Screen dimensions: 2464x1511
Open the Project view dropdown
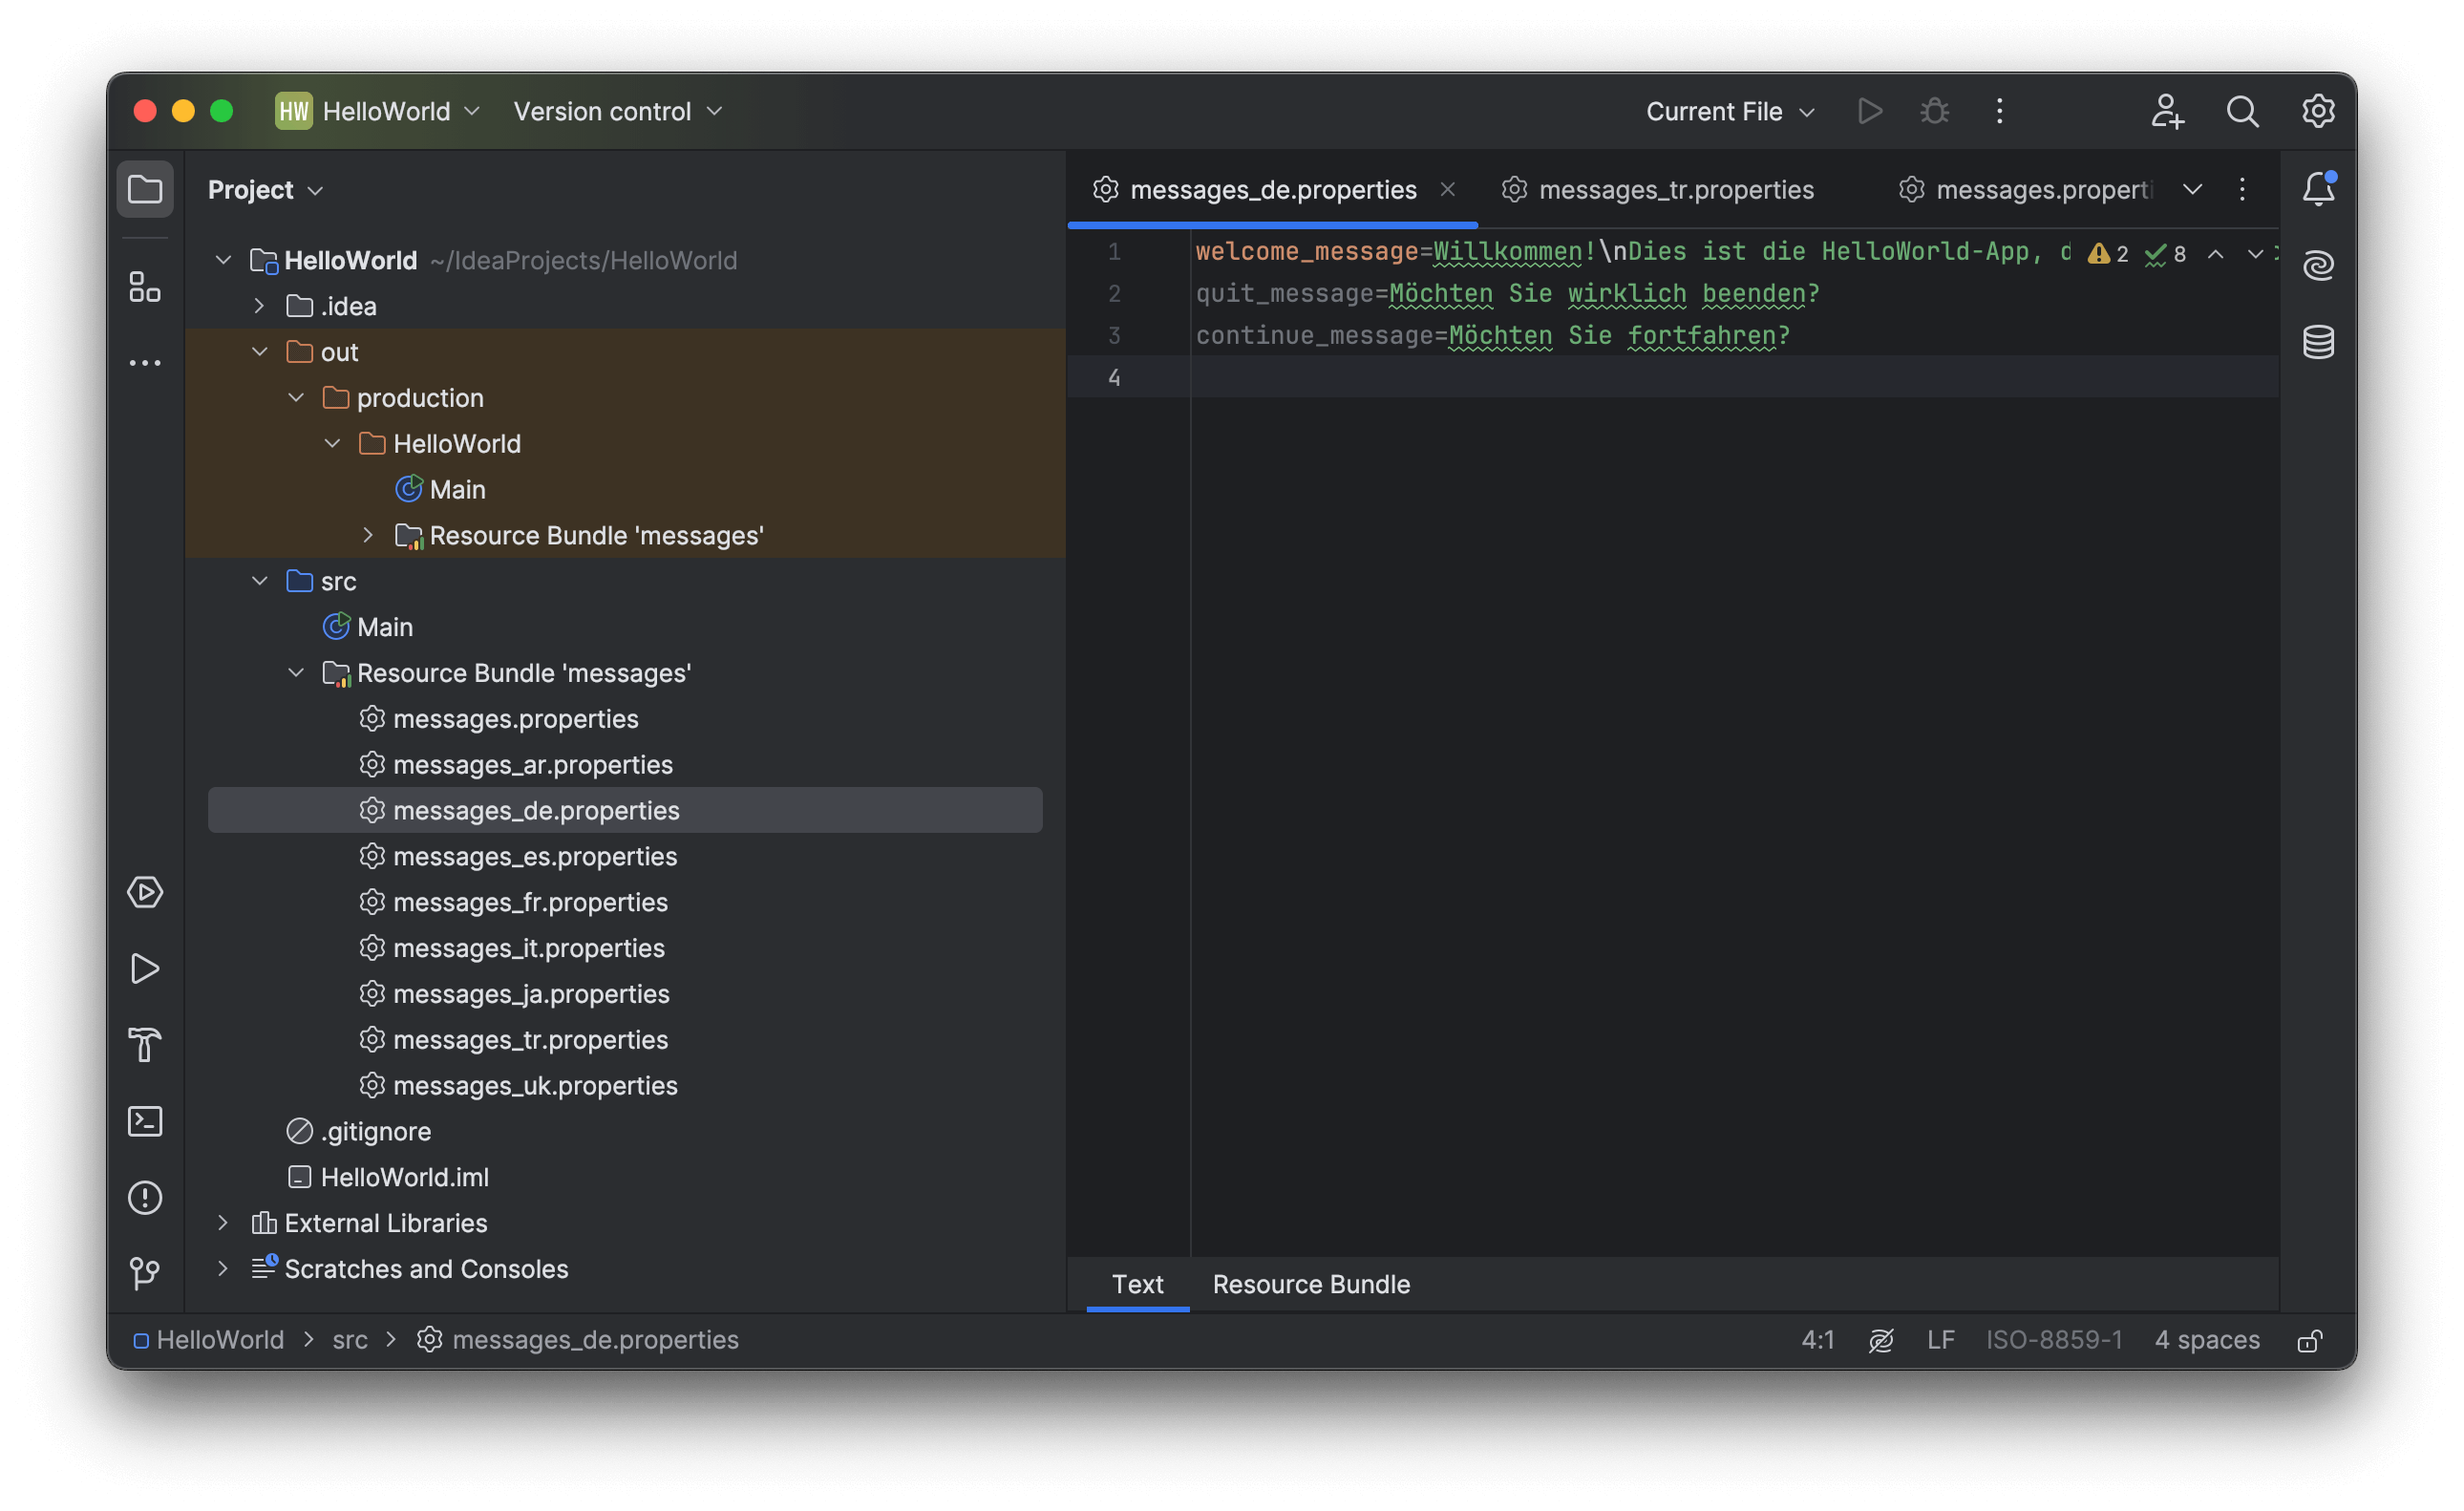pyautogui.click(x=265, y=189)
